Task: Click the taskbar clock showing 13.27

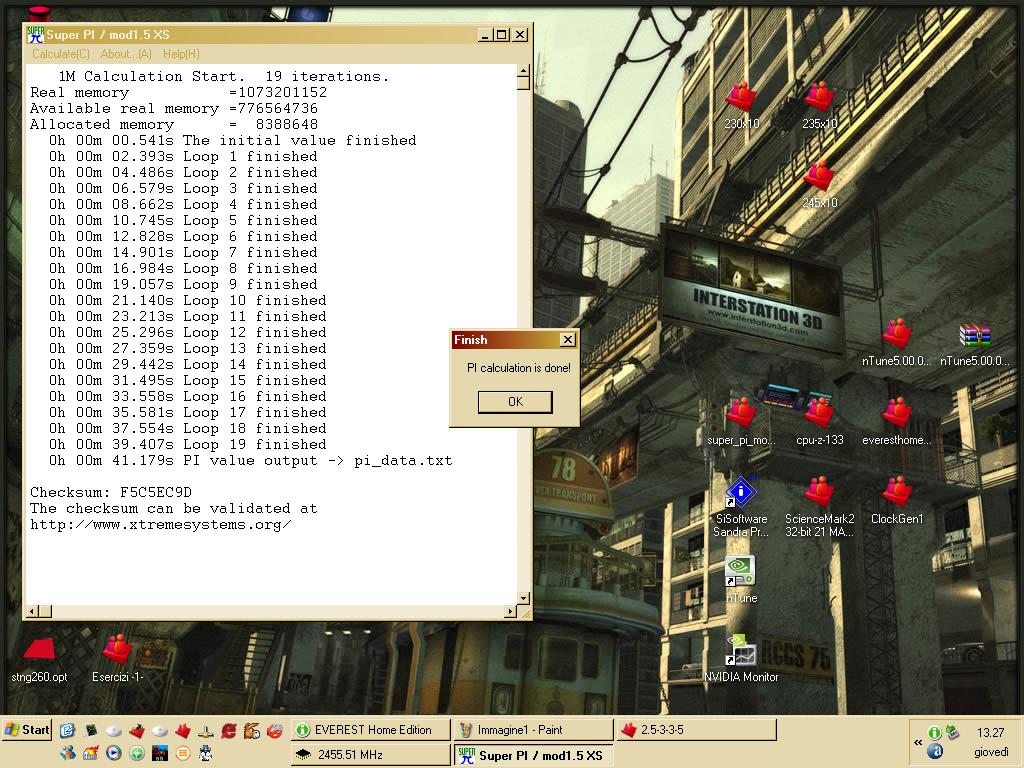Action: point(990,733)
